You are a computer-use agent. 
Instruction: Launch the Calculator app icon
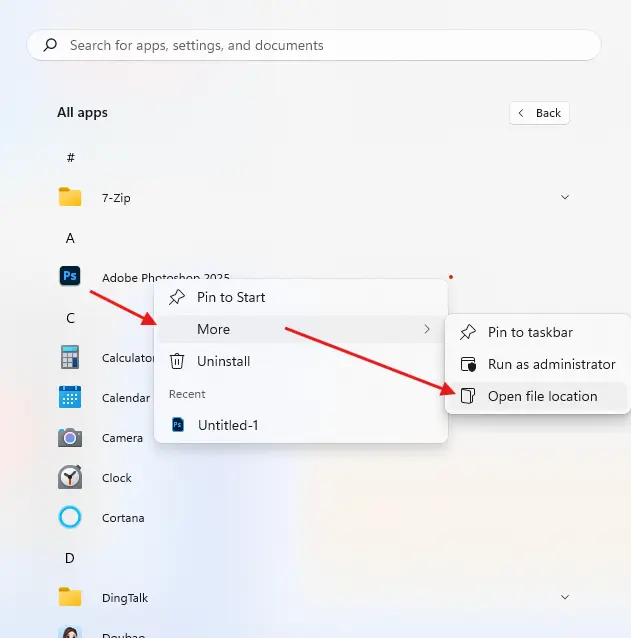[x=70, y=357]
